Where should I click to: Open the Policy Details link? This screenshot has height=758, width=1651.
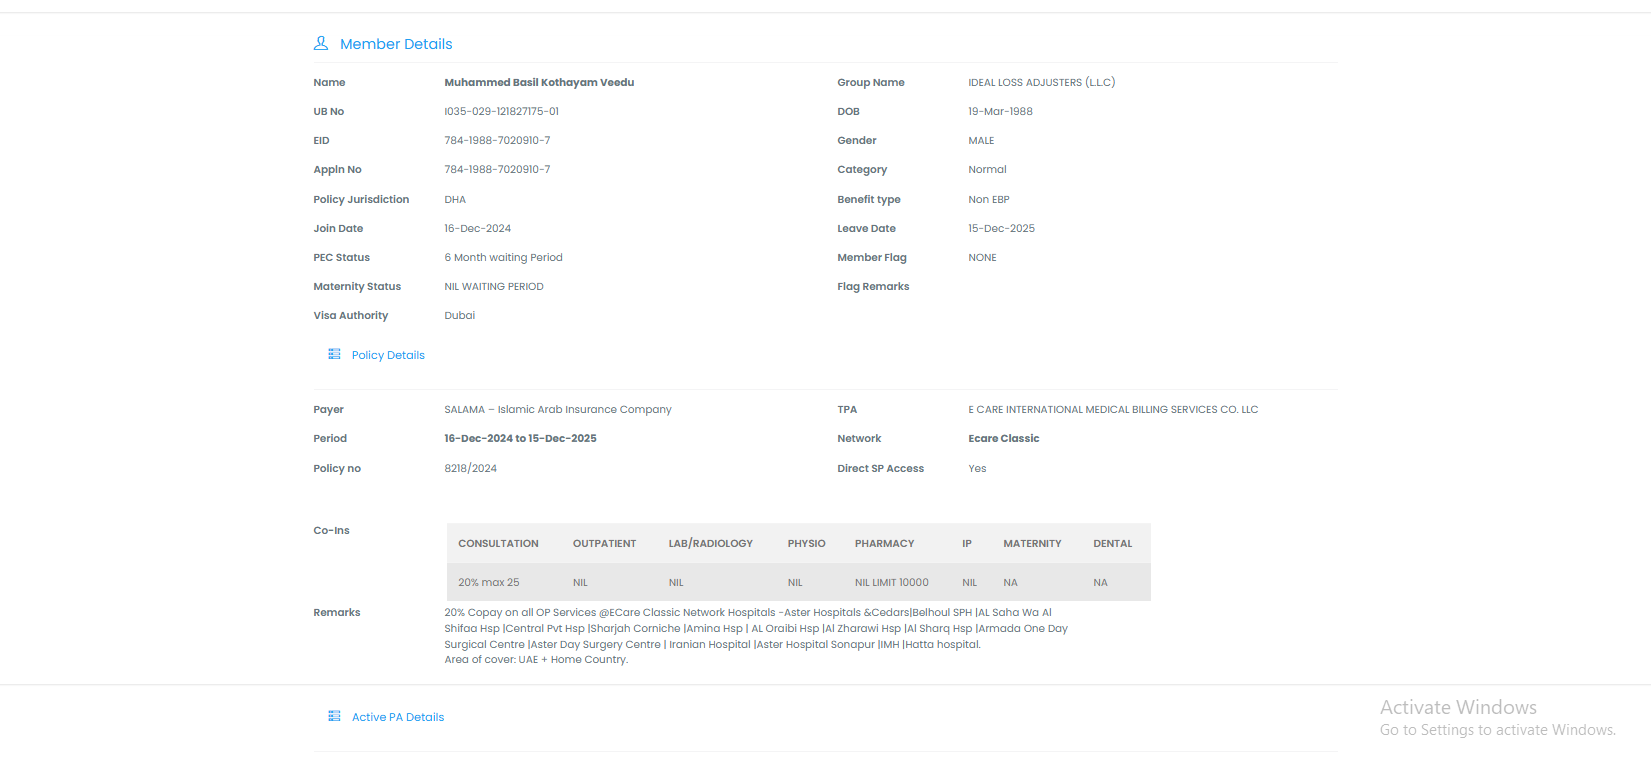tap(388, 355)
